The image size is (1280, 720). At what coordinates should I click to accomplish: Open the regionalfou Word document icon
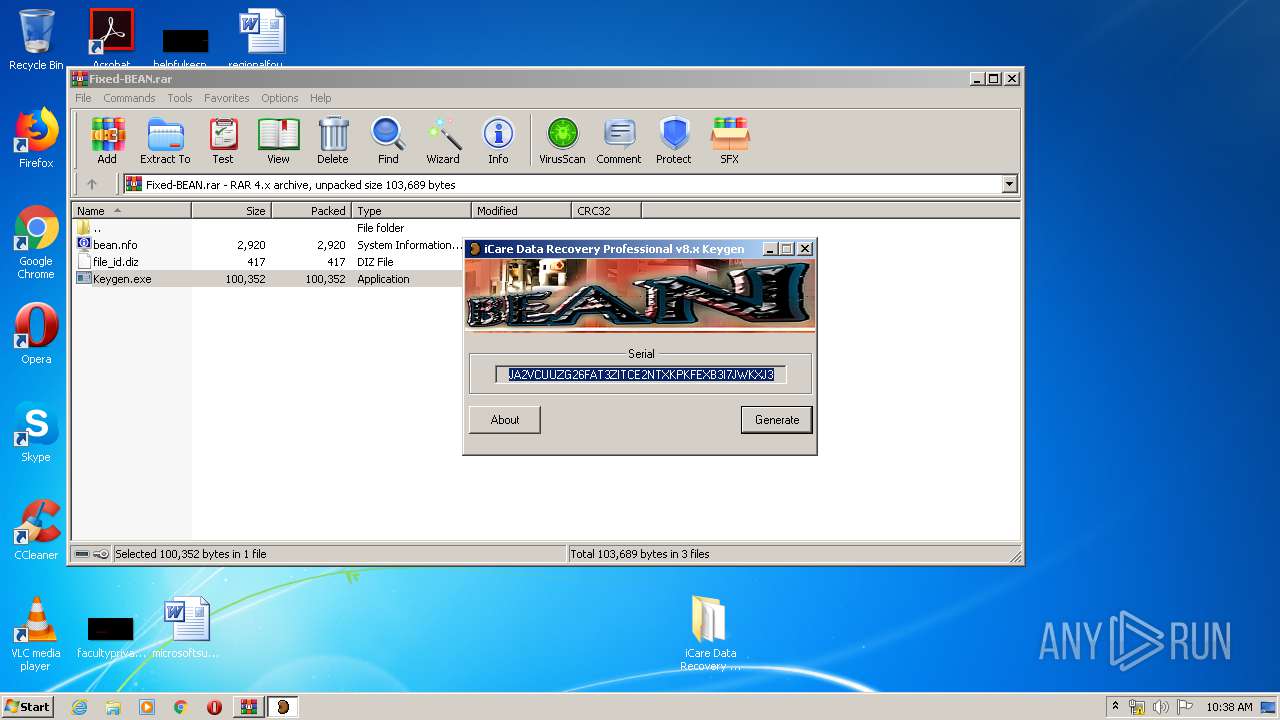(262, 38)
